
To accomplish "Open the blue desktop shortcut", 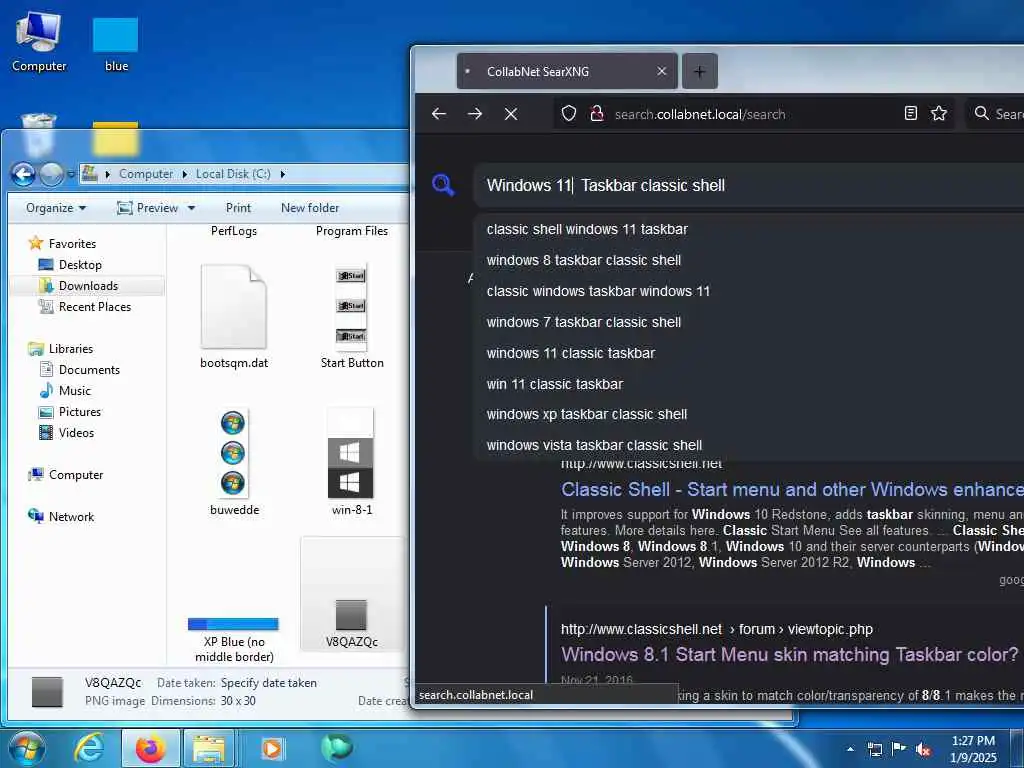I will click(x=116, y=43).
